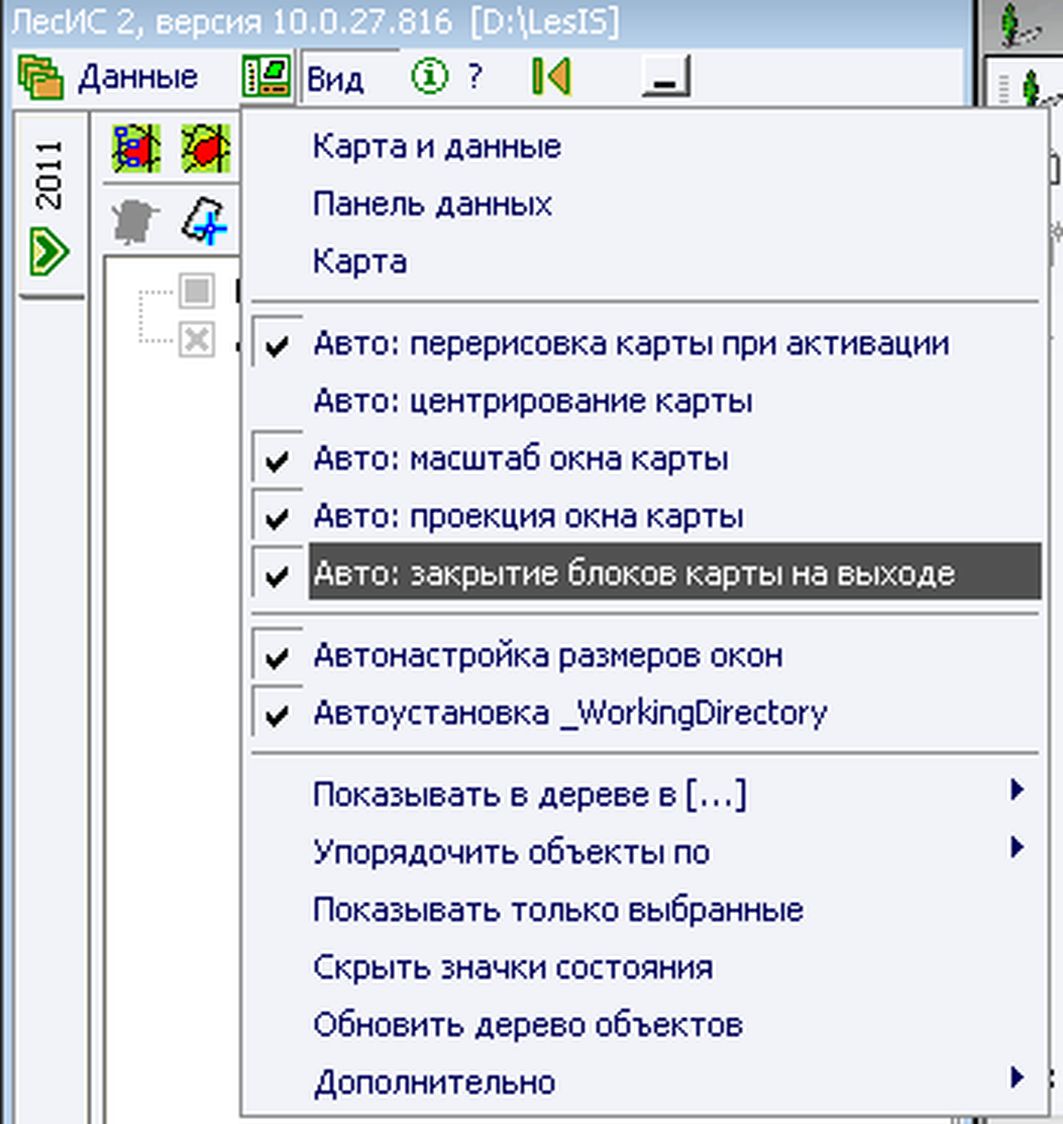Click the red beetle on green icon
The image size is (1063, 1124).
coord(206,148)
